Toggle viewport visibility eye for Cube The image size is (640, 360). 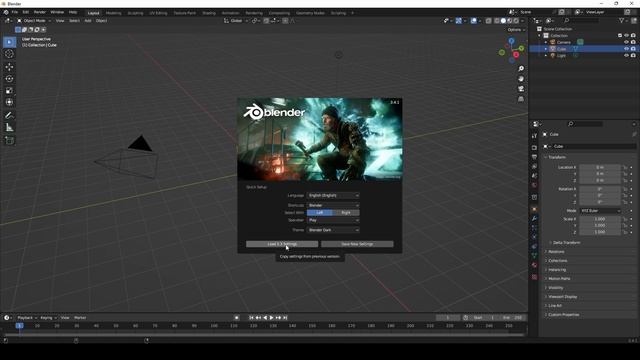click(627, 49)
